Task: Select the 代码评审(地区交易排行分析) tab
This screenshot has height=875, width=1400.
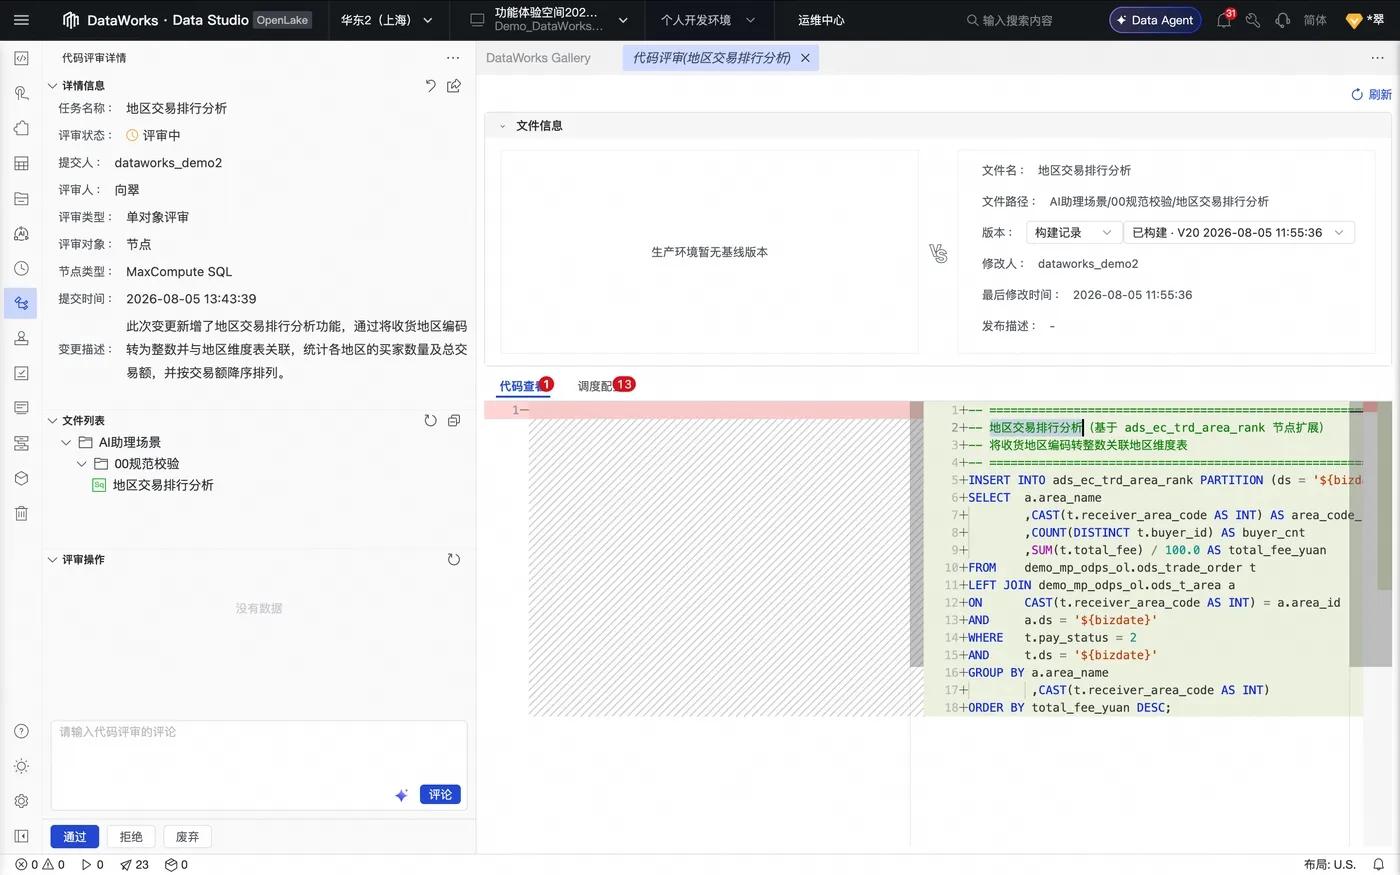Action: (x=711, y=58)
